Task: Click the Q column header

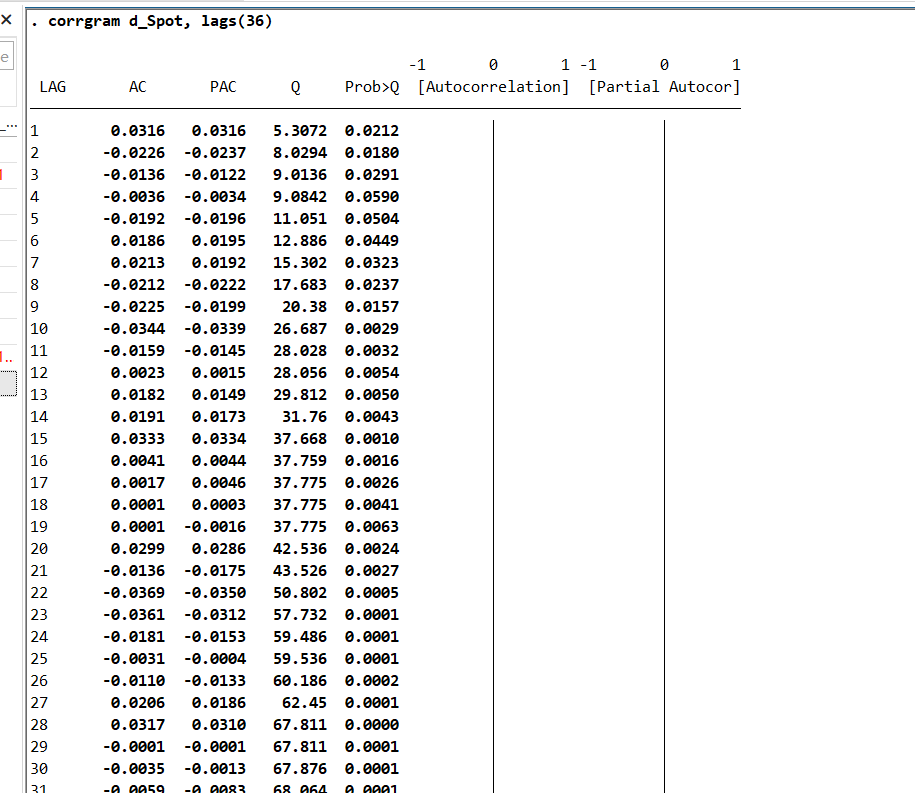Action: (x=296, y=88)
